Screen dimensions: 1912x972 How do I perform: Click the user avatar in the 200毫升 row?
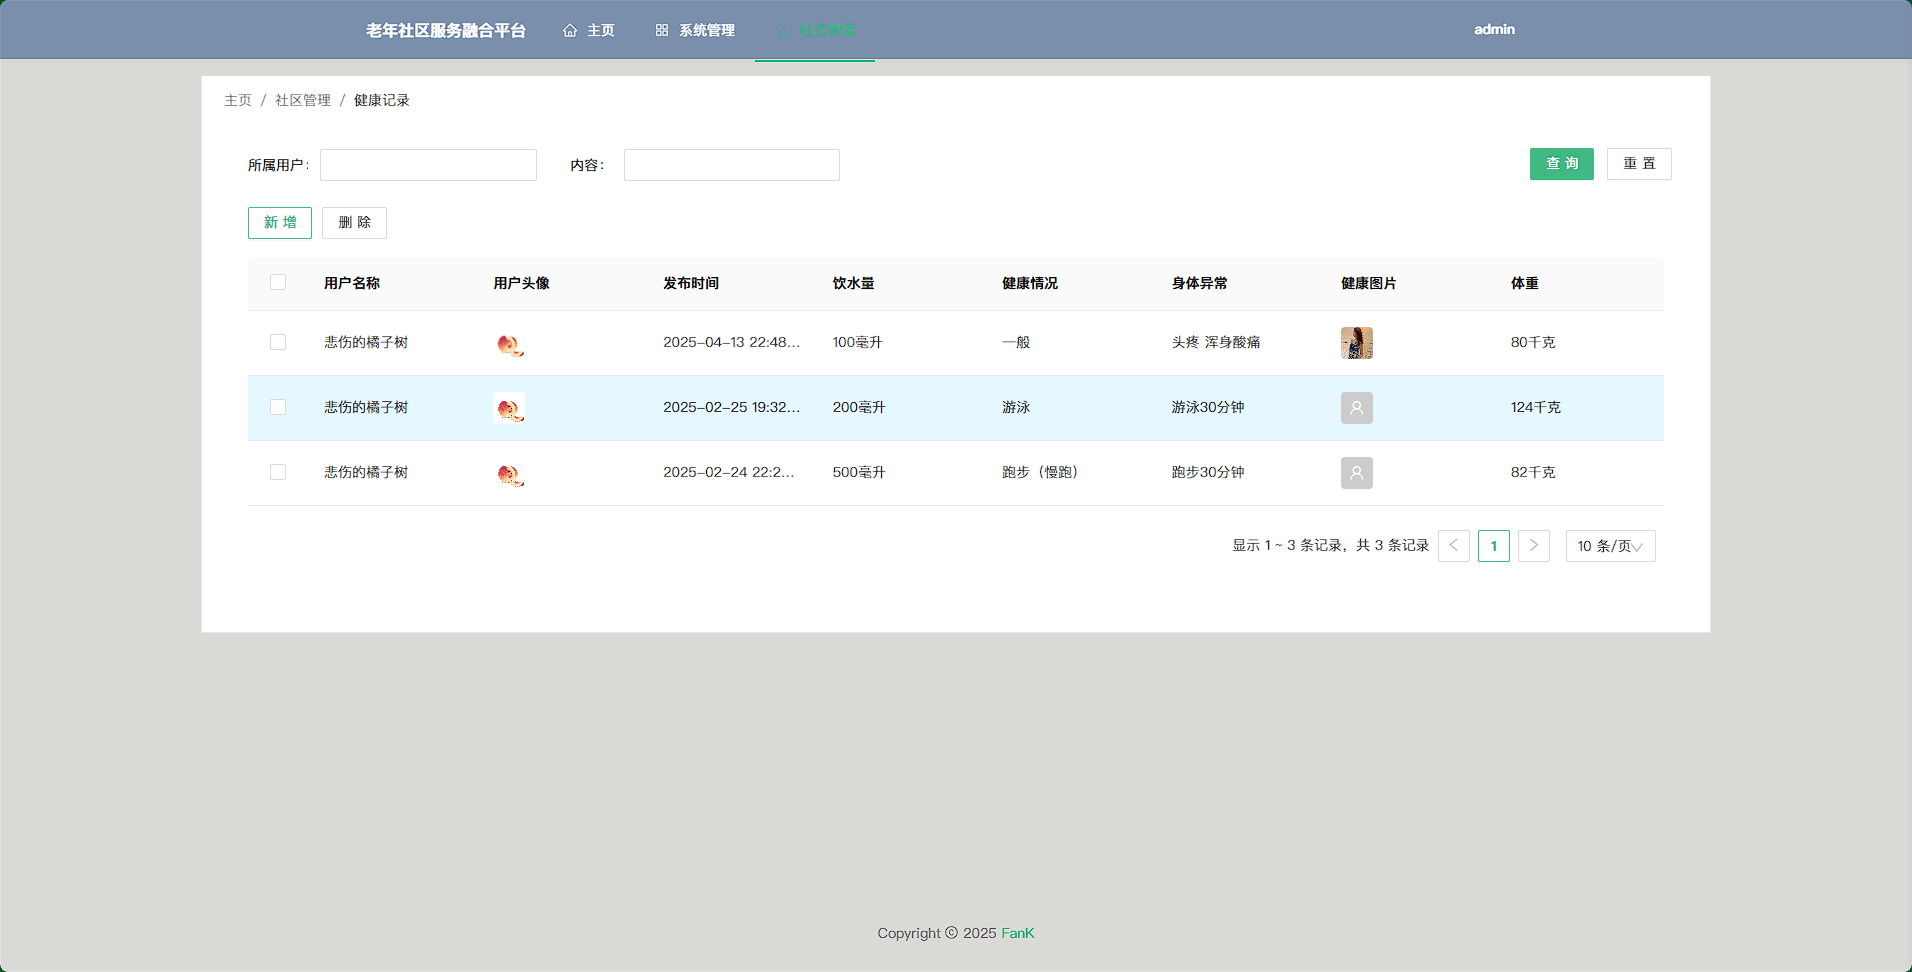510,408
